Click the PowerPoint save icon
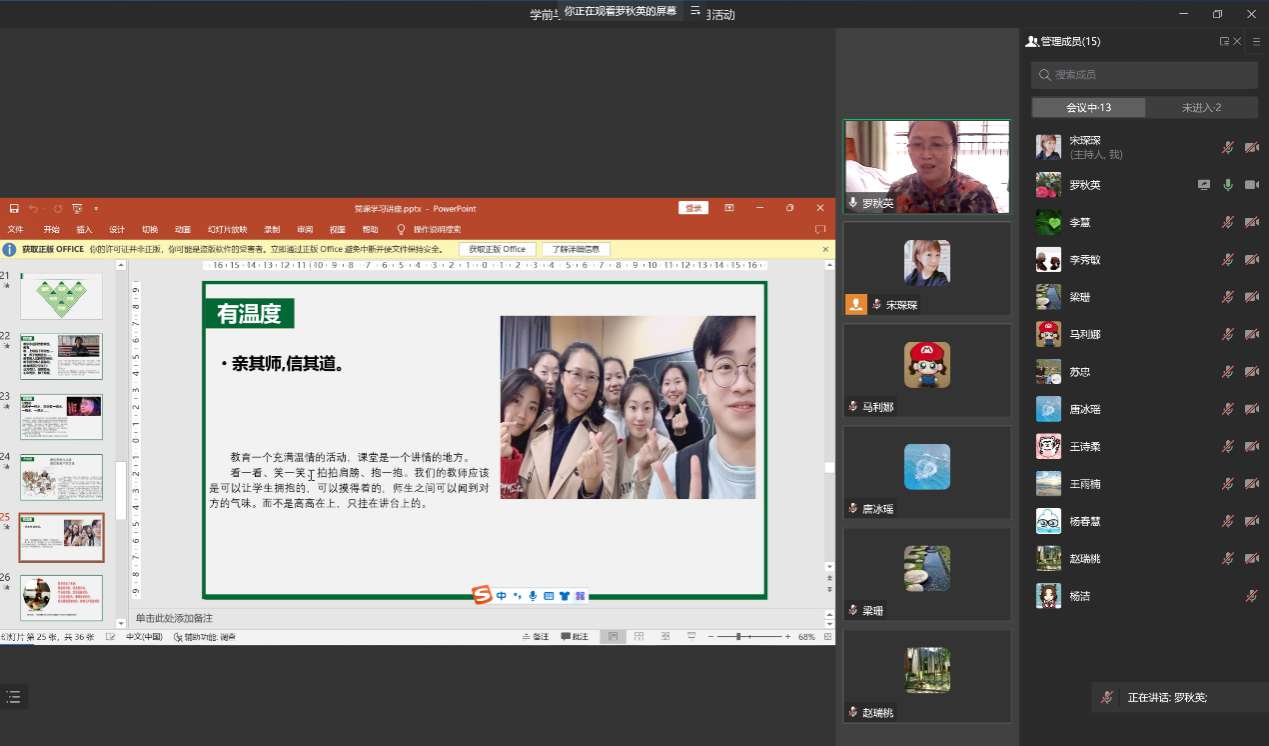 [x=14, y=209]
